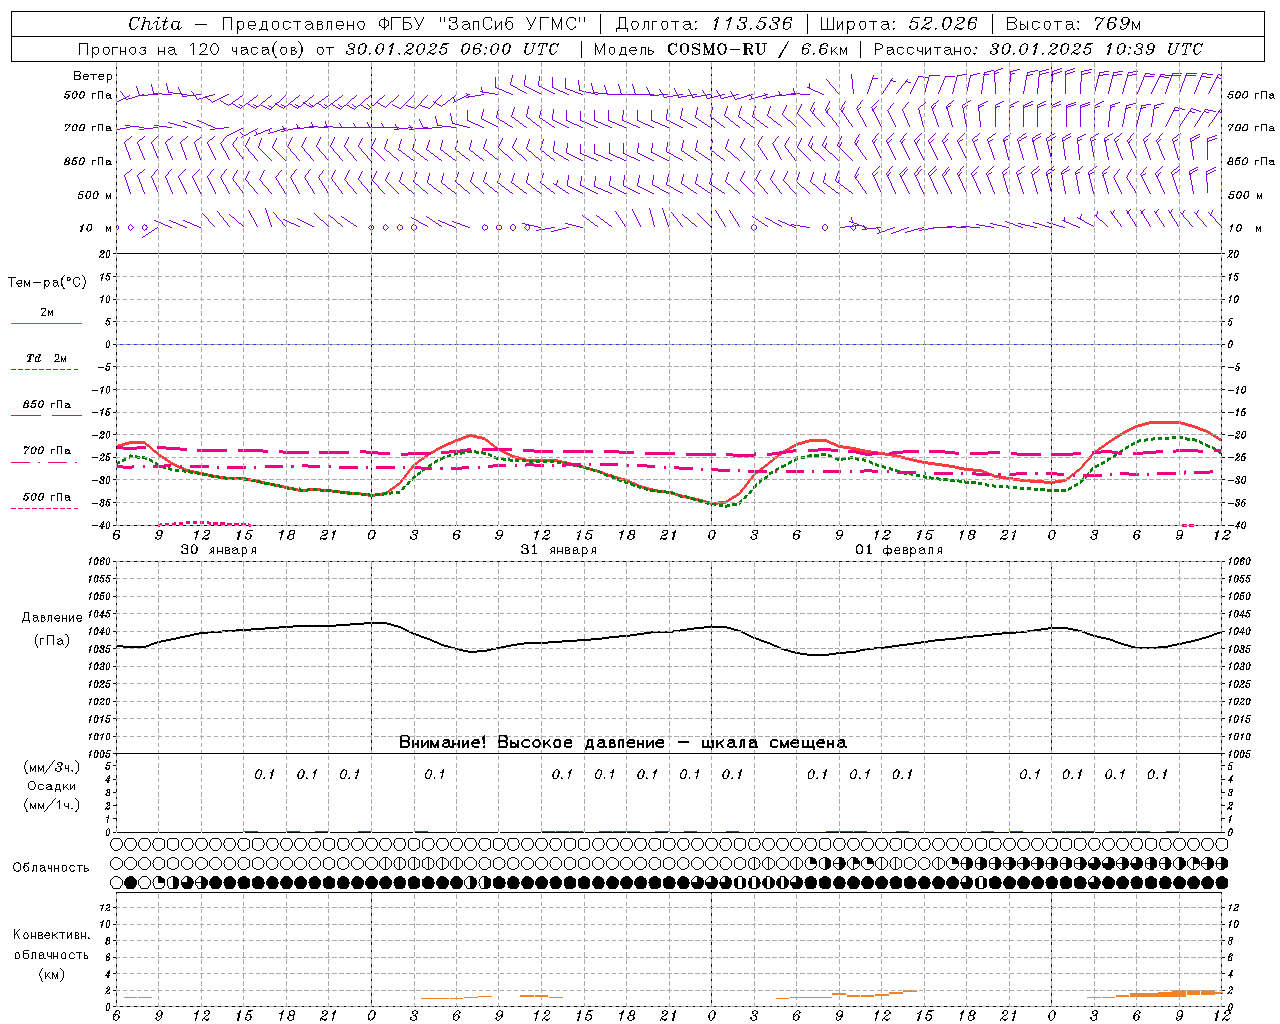Click the "Chita" station name in the header
The image size is (1280, 1024).
click(155, 24)
